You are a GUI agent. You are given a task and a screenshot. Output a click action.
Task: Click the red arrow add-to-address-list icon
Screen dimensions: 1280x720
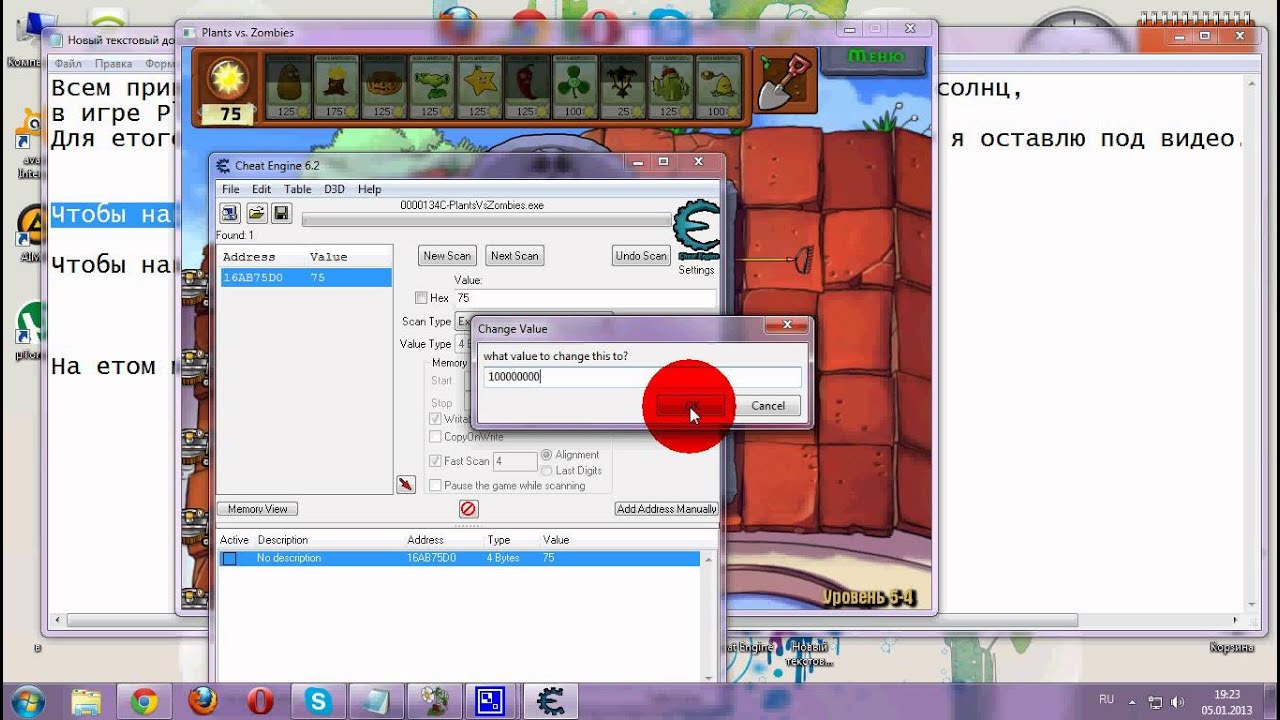405,485
